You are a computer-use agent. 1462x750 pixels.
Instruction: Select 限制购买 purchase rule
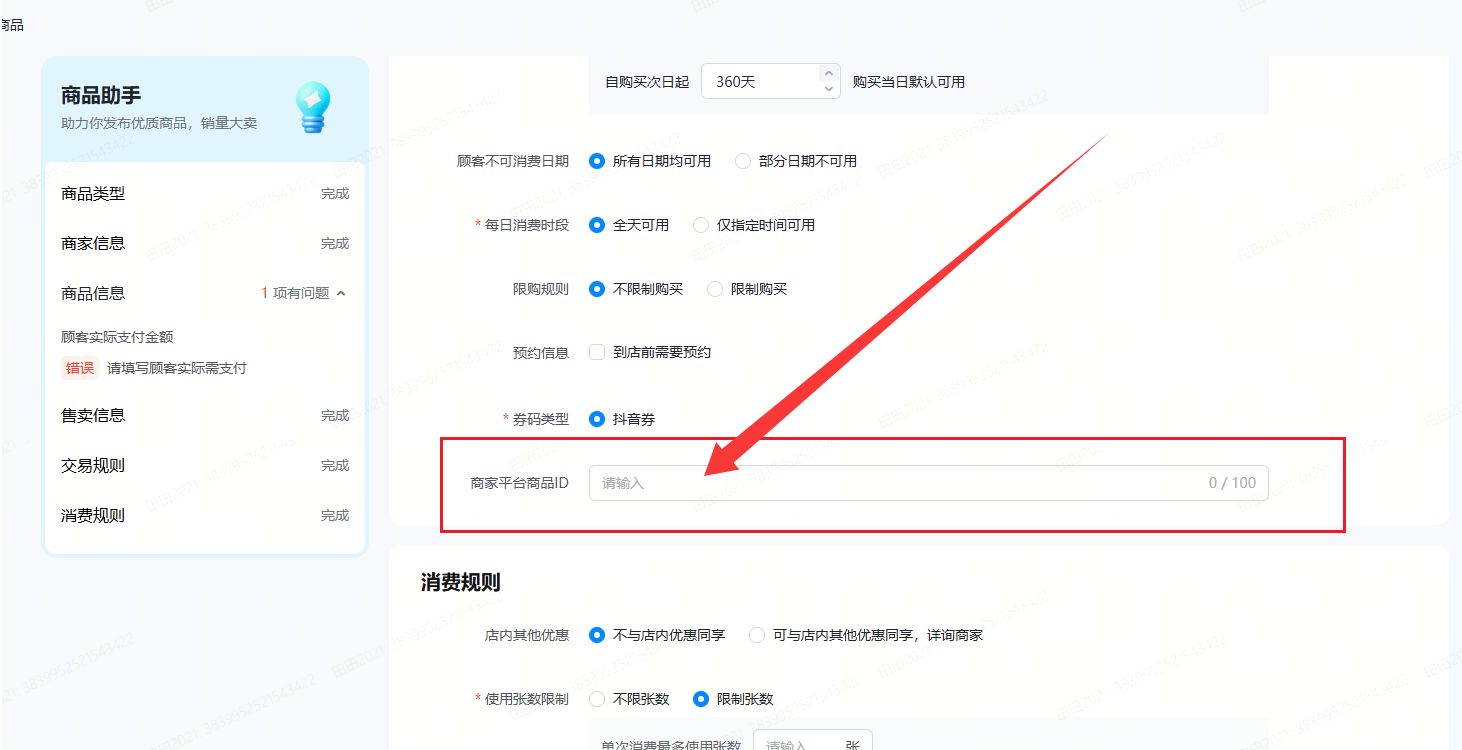click(x=715, y=289)
